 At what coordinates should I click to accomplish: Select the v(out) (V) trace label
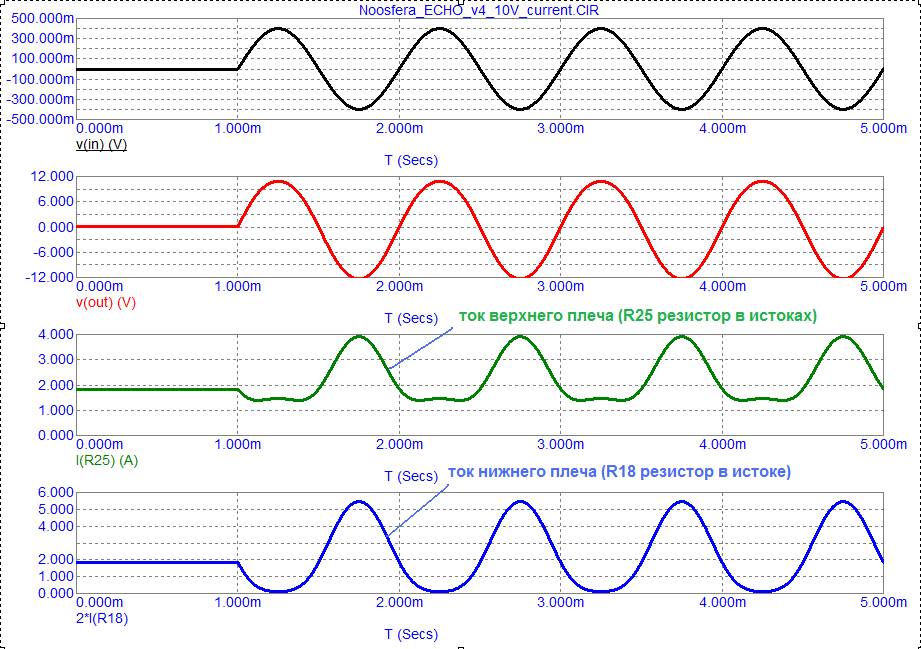point(106,302)
